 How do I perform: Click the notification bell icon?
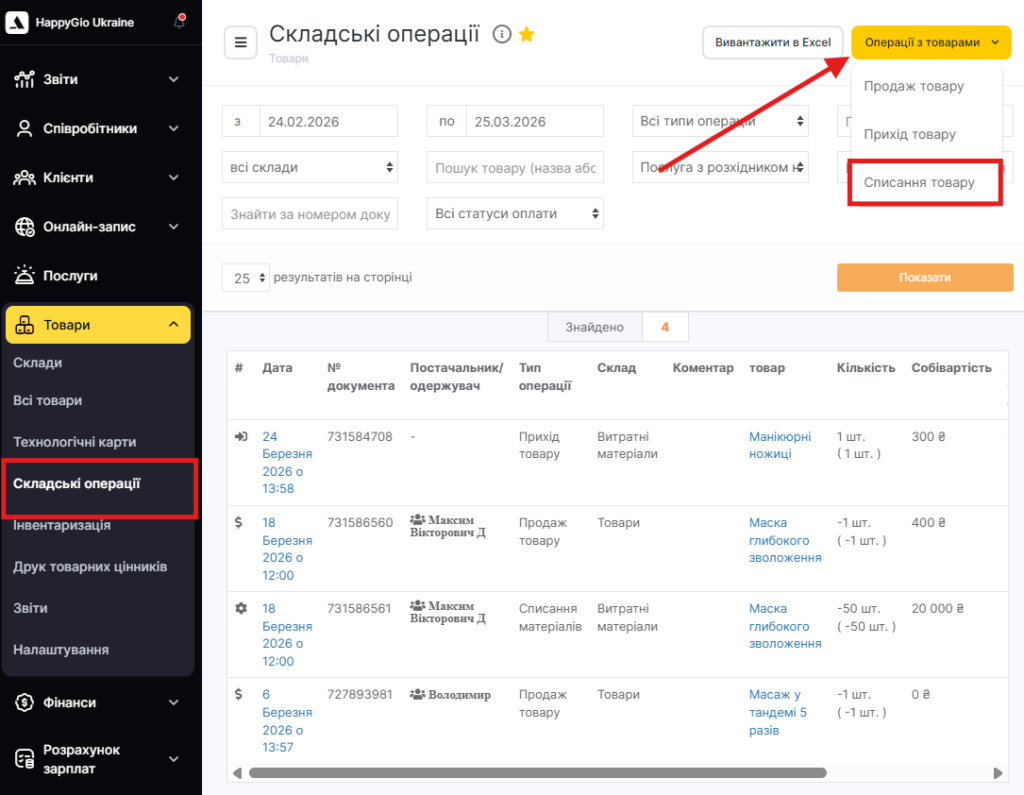coord(180,21)
